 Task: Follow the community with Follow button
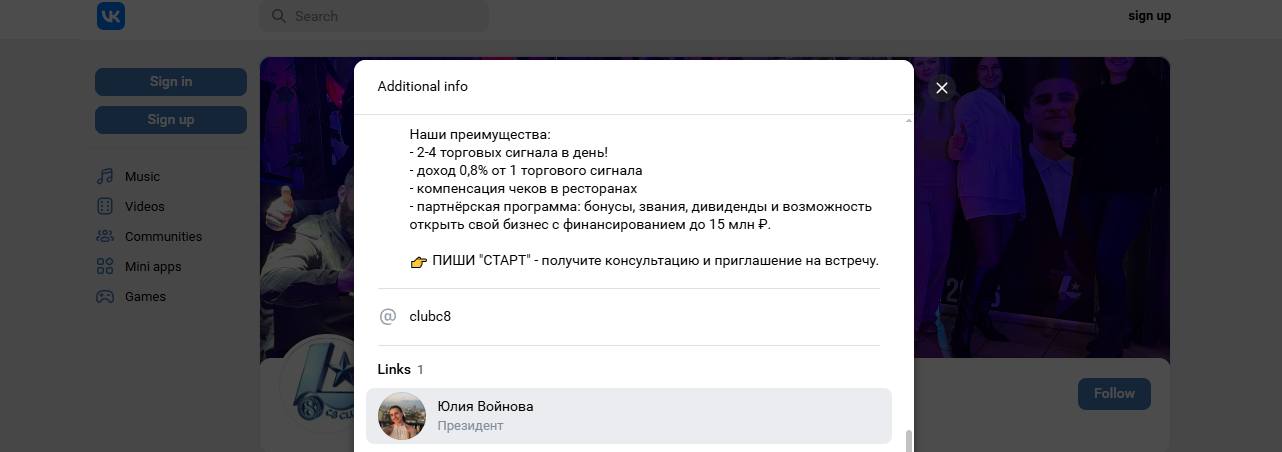coord(1114,393)
